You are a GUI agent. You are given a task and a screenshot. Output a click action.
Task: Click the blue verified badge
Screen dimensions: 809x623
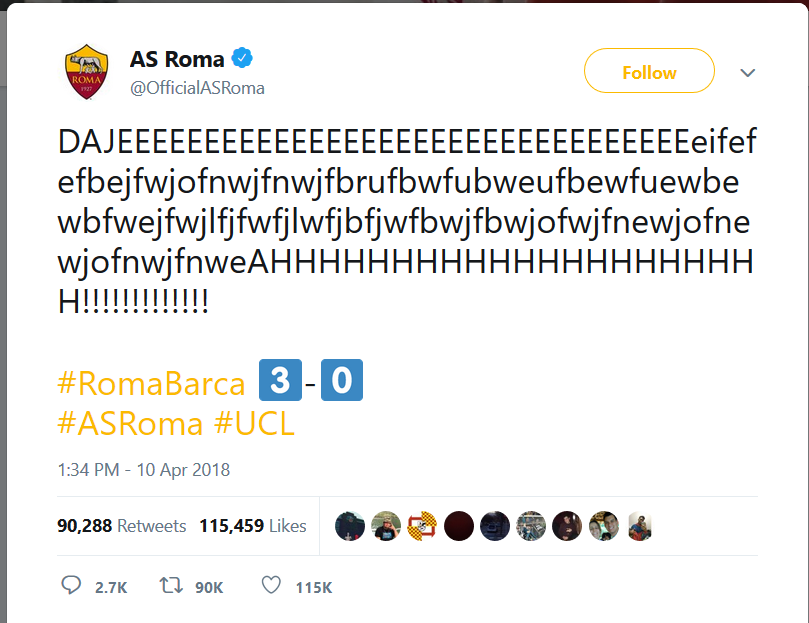pyautogui.click(x=244, y=59)
